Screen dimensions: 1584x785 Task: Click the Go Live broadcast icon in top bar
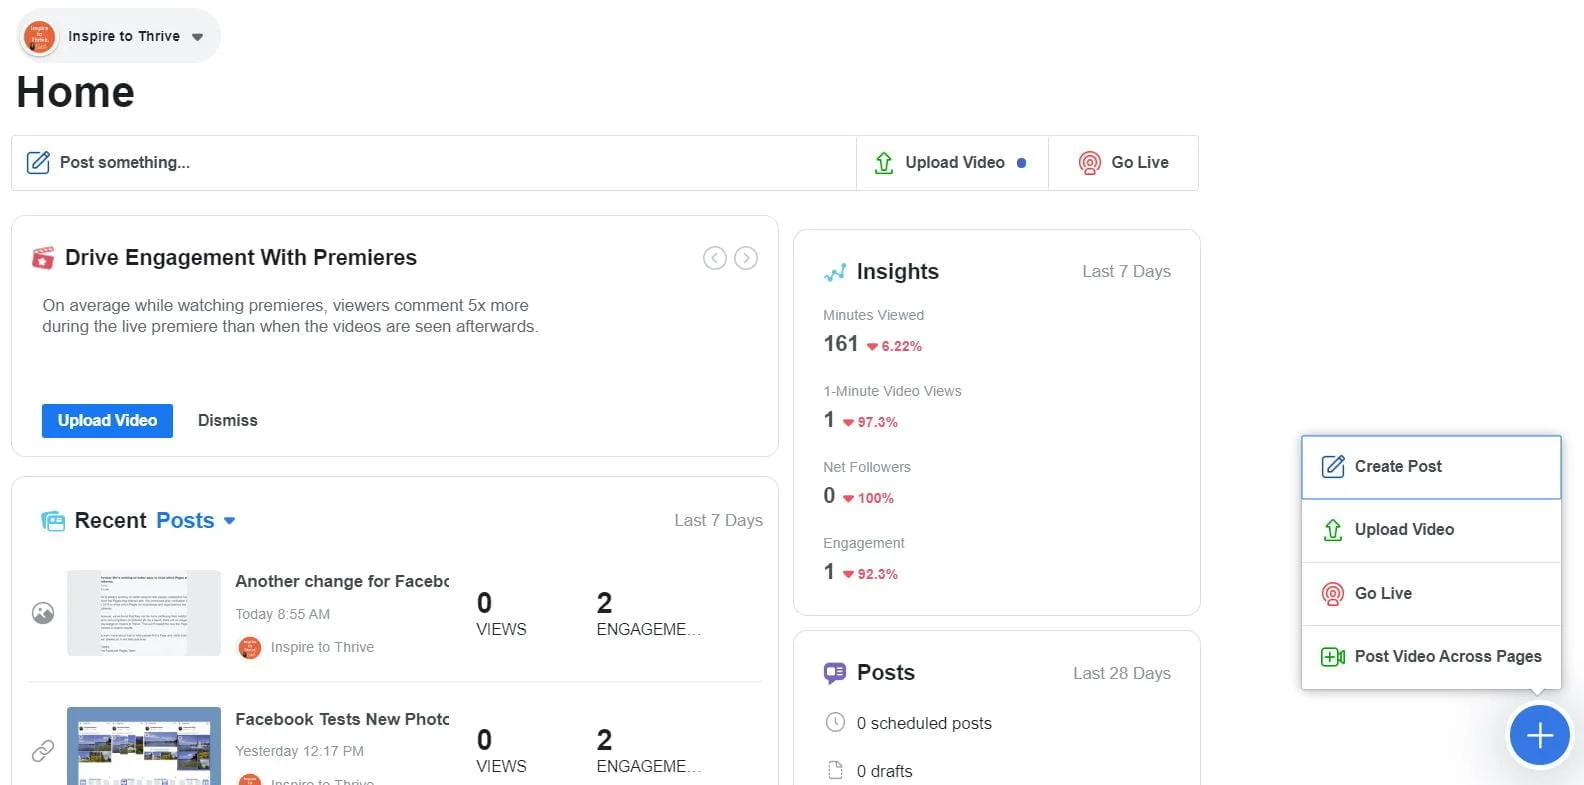click(x=1090, y=163)
